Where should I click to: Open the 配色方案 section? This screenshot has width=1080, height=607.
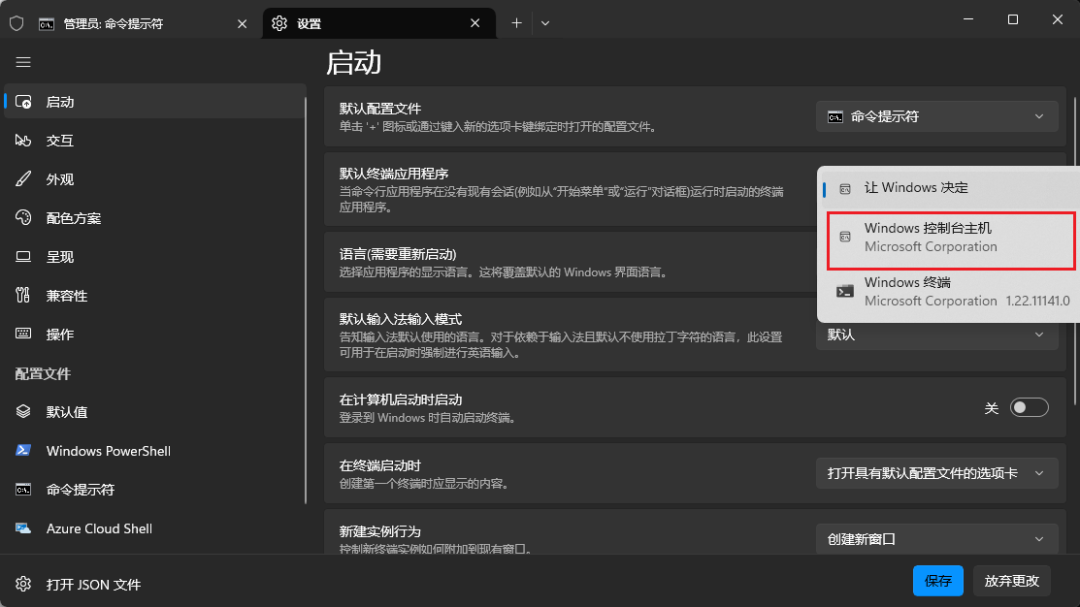click(x=73, y=218)
